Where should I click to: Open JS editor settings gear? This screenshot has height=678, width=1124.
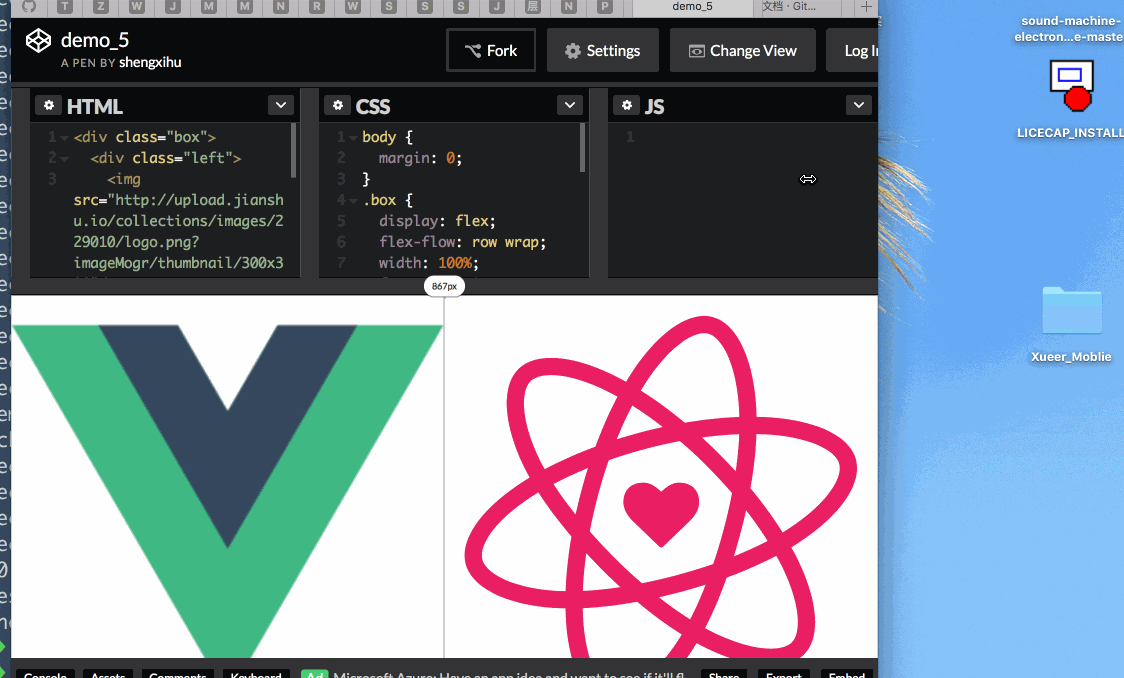(x=627, y=105)
